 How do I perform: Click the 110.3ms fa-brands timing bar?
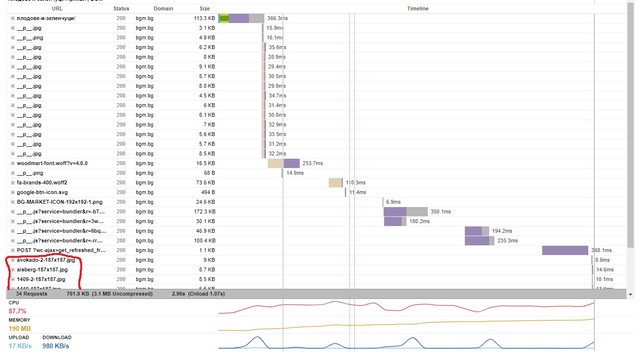336,183
